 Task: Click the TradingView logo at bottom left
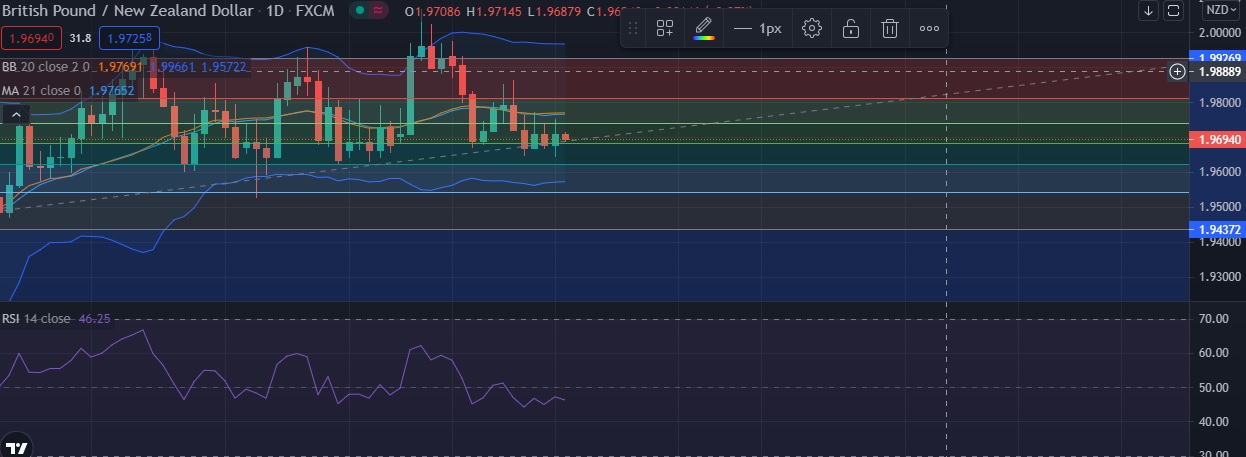pyautogui.click(x=15, y=448)
